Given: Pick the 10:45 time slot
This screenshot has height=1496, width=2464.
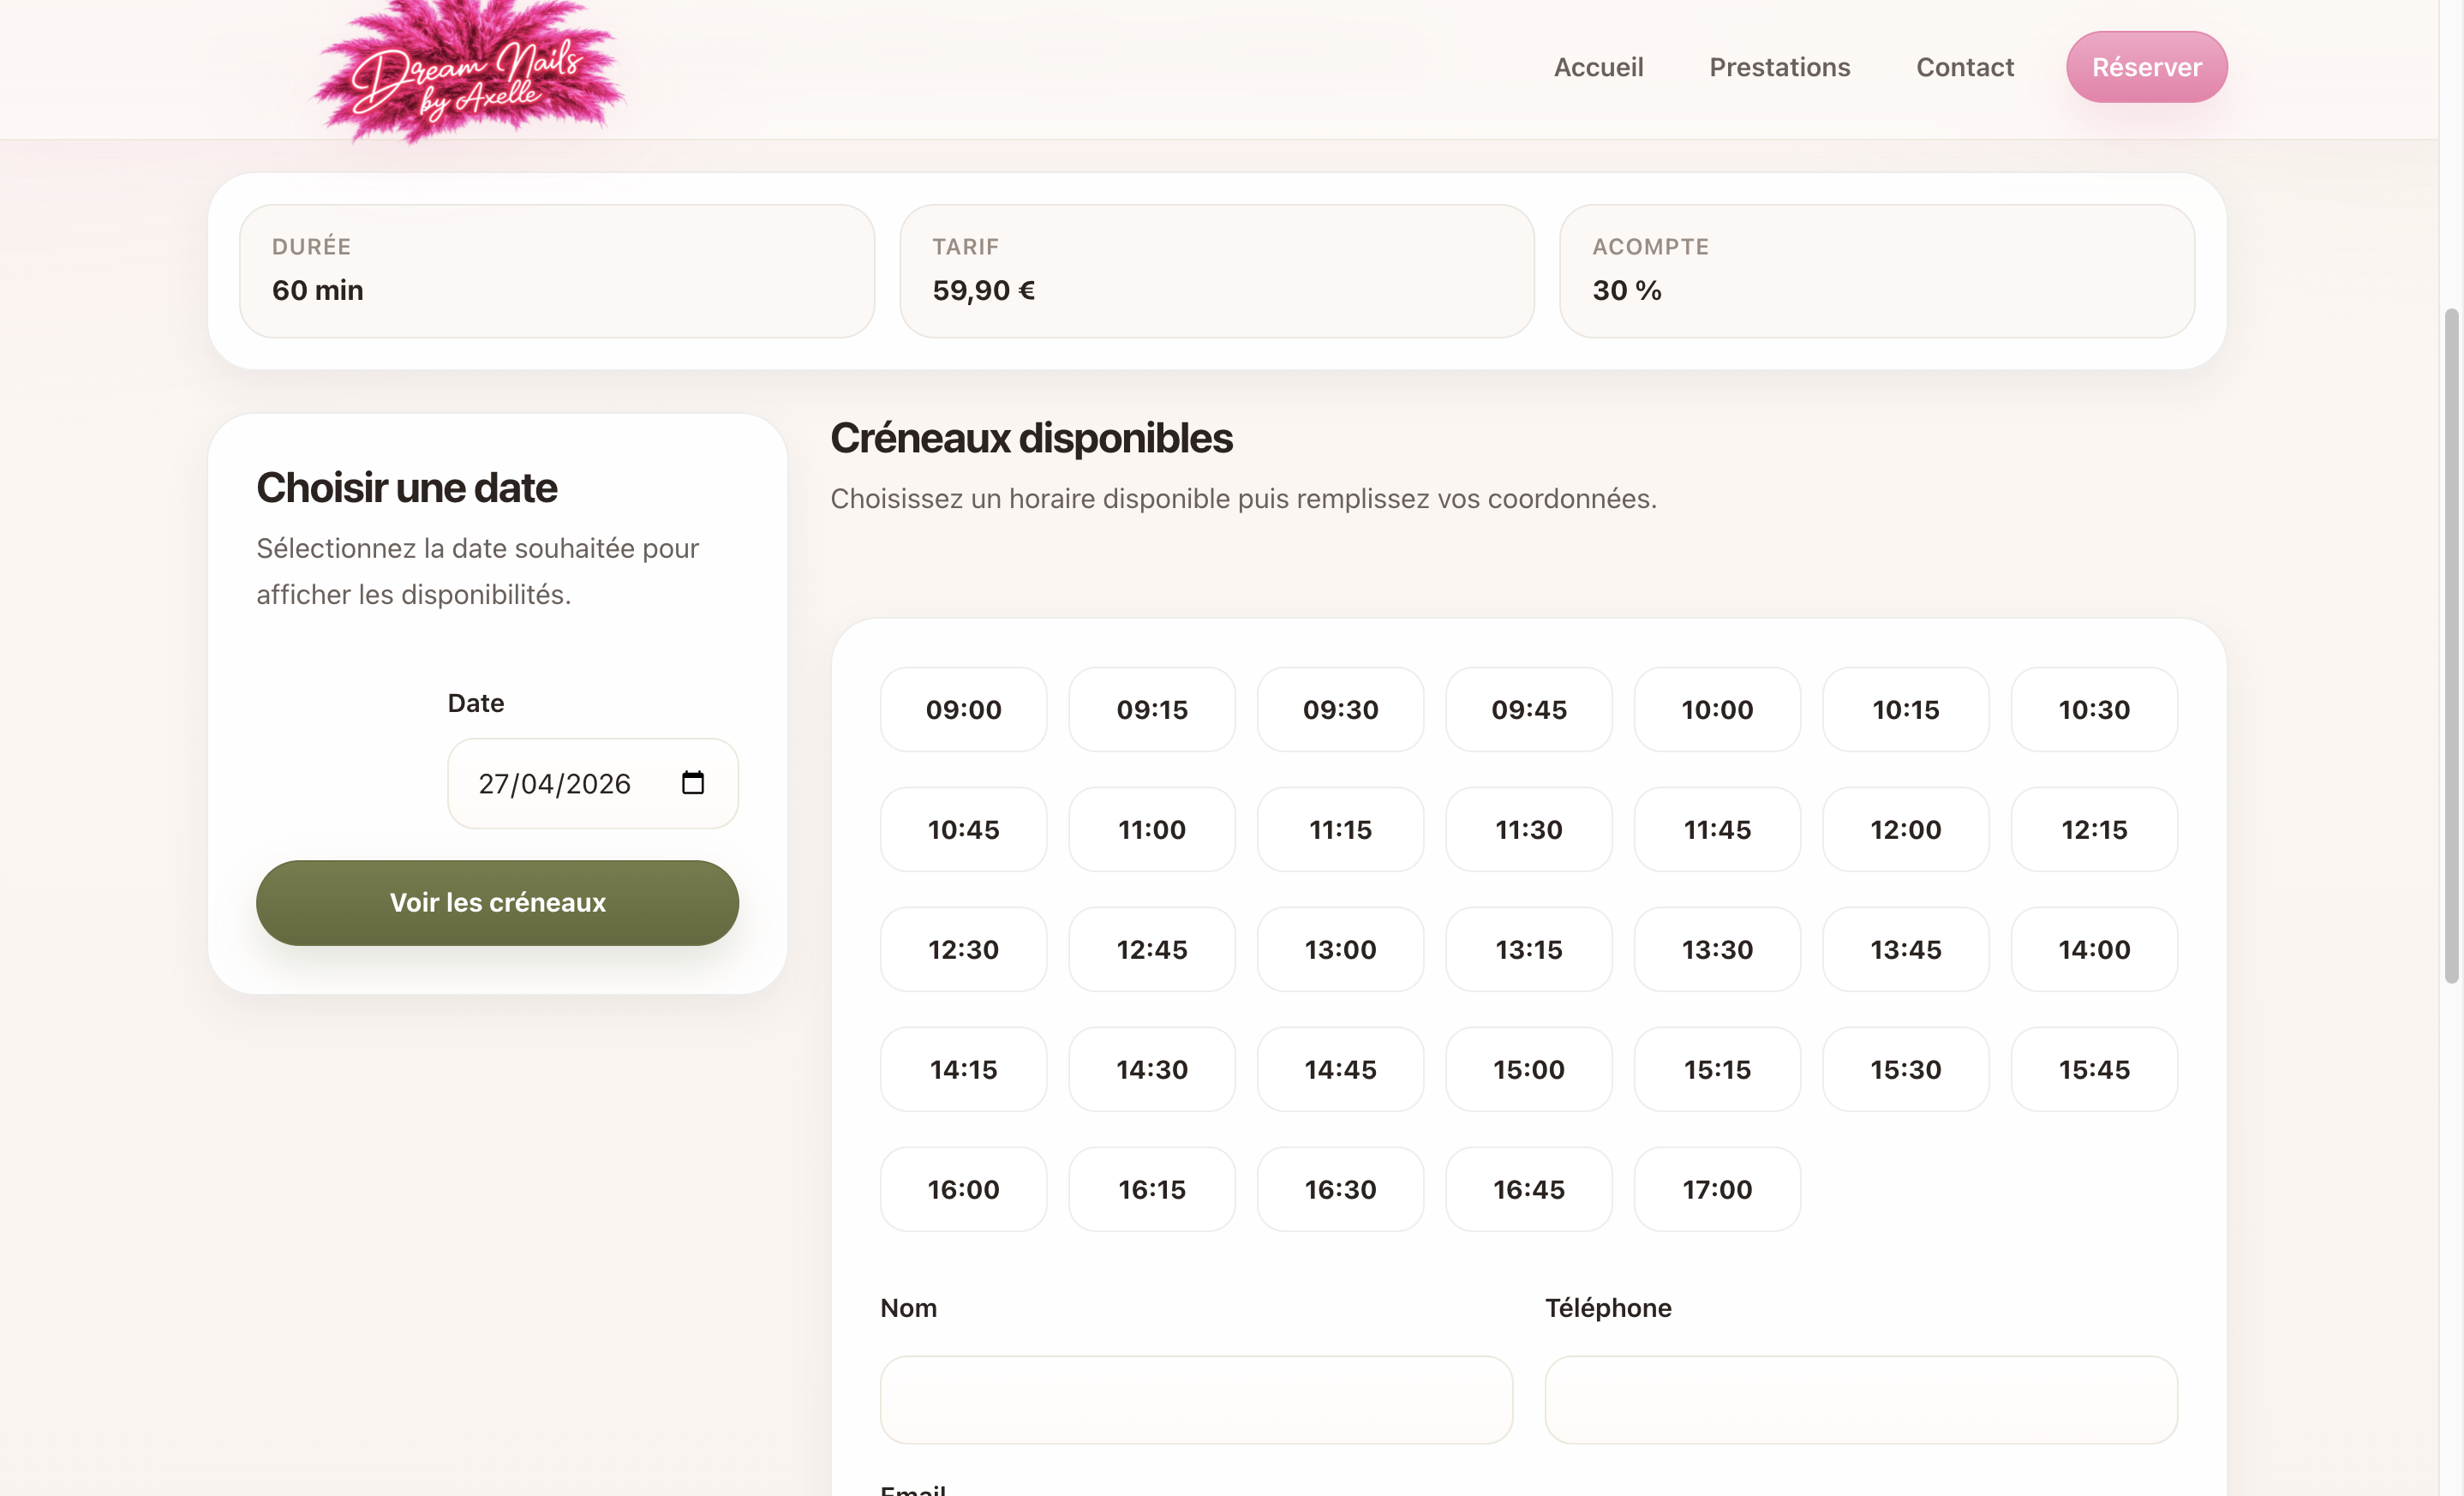Looking at the screenshot, I should click(x=963, y=829).
